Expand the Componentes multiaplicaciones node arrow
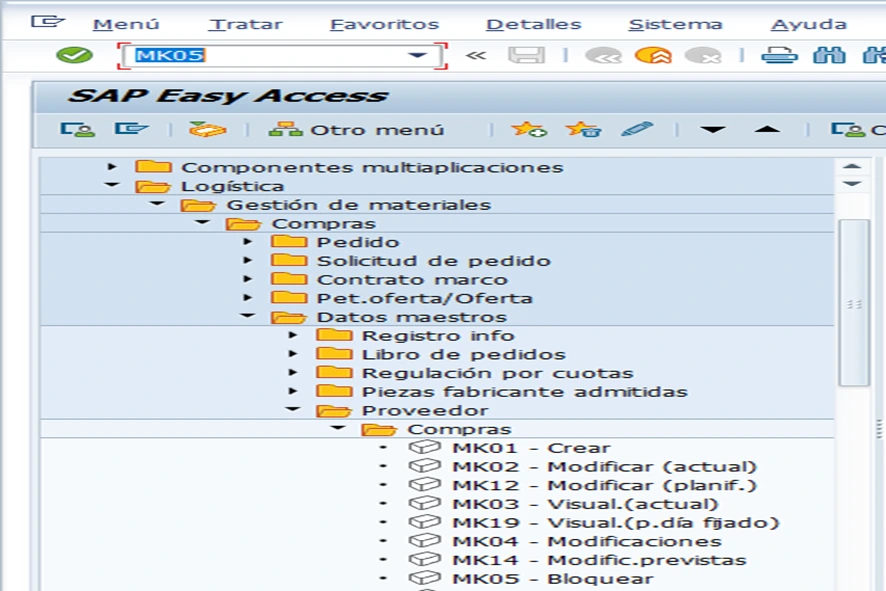Viewport: 886px width, 591px height. (x=112, y=167)
